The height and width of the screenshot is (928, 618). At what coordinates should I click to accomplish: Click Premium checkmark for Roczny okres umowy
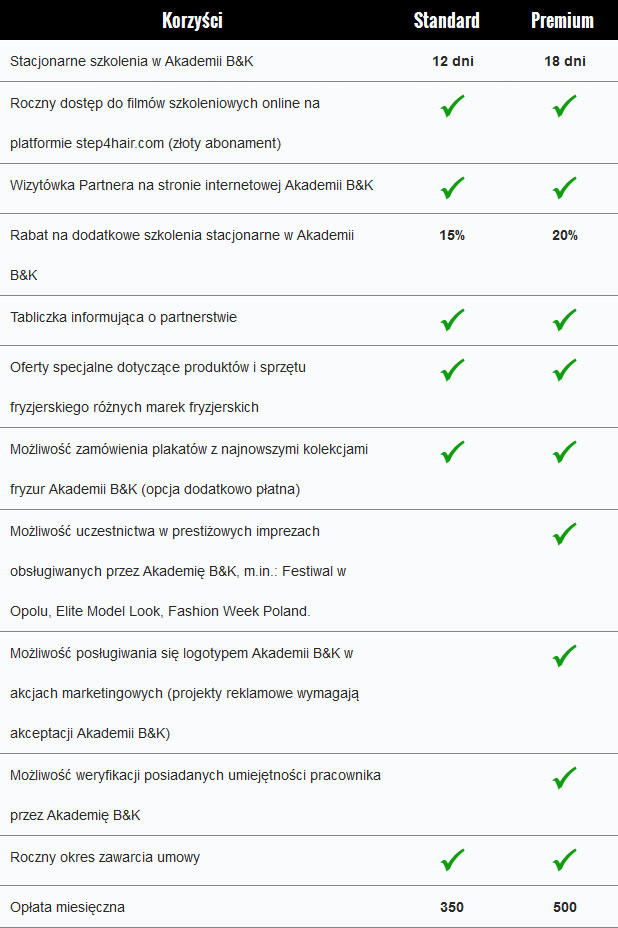pyautogui.click(x=564, y=861)
